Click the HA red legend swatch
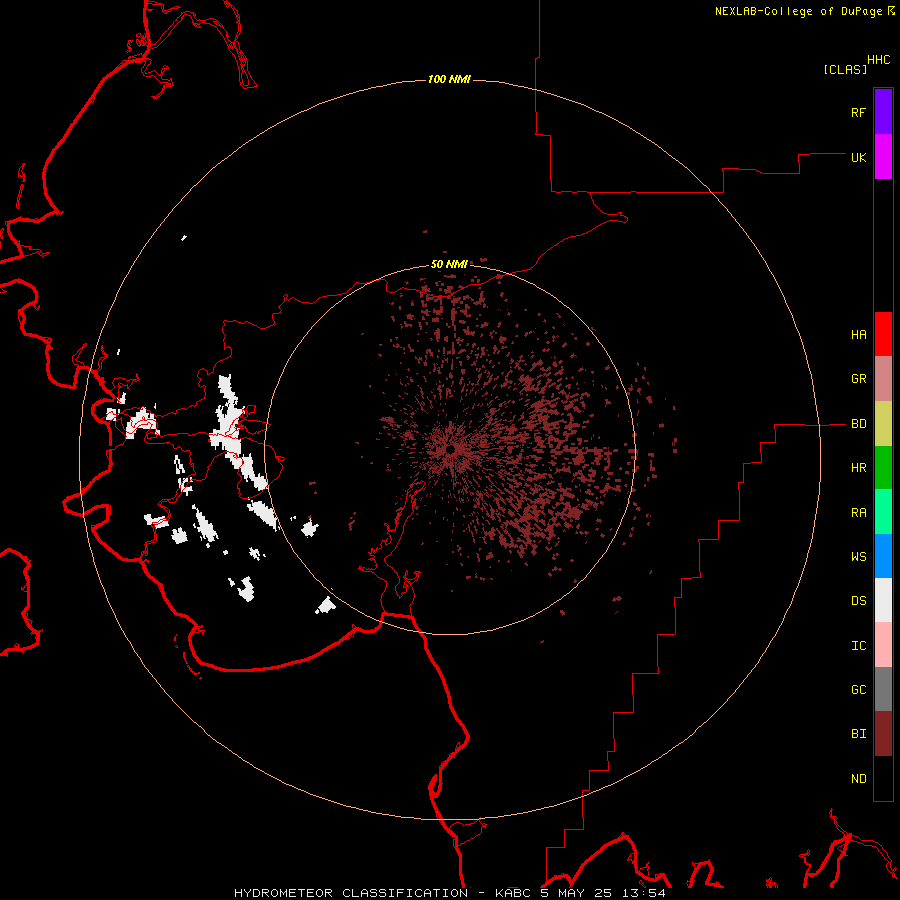The width and height of the screenshot is (900, 900). pyautogui.click(x=883, y=334)
